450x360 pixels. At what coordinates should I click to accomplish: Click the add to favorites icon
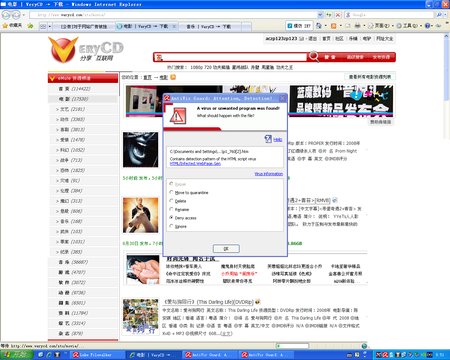[x=30, y=25]
